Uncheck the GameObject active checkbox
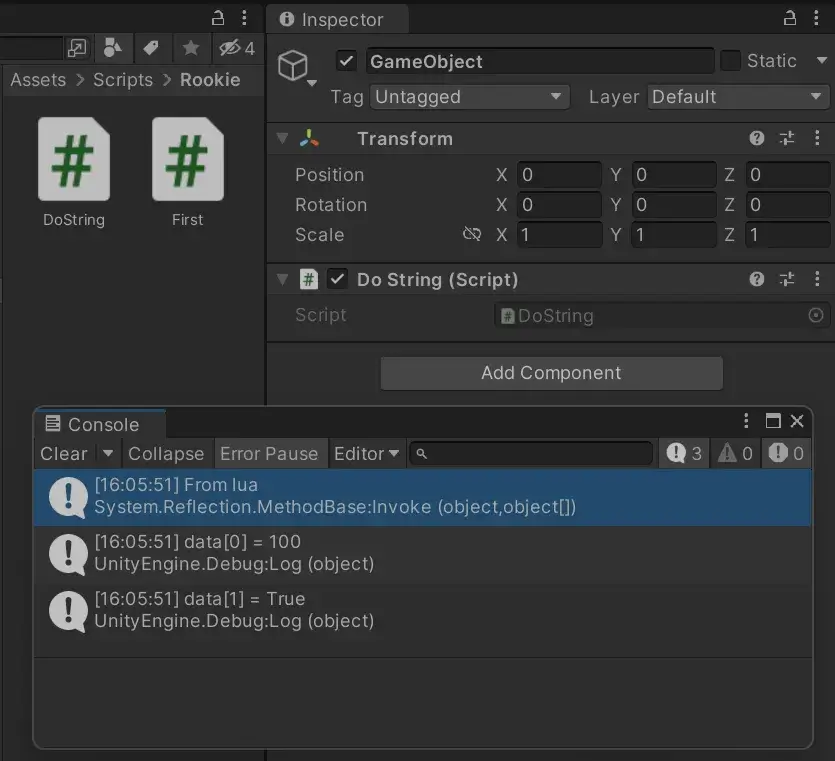835x761 pixels. 347,61
